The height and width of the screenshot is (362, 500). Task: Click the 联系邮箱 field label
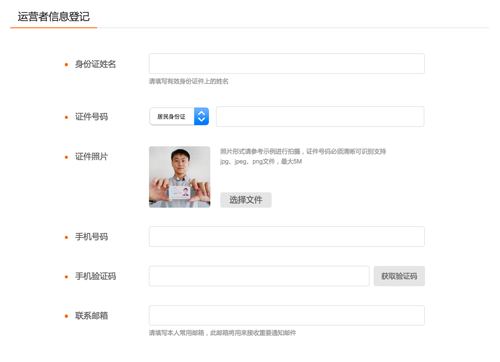91,316
